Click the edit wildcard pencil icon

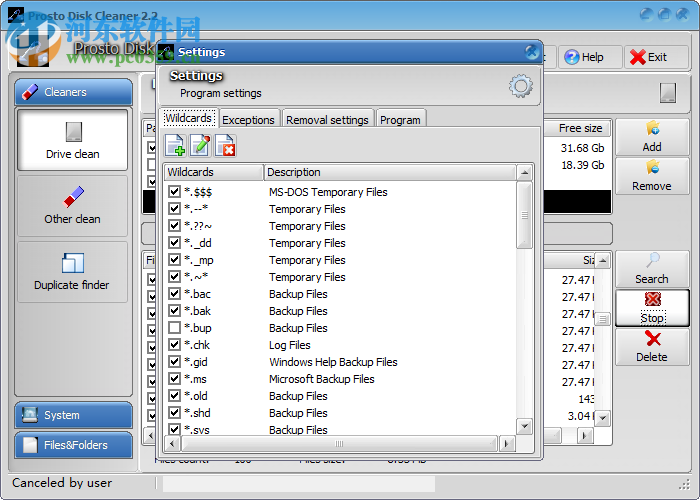click(200, 146)
